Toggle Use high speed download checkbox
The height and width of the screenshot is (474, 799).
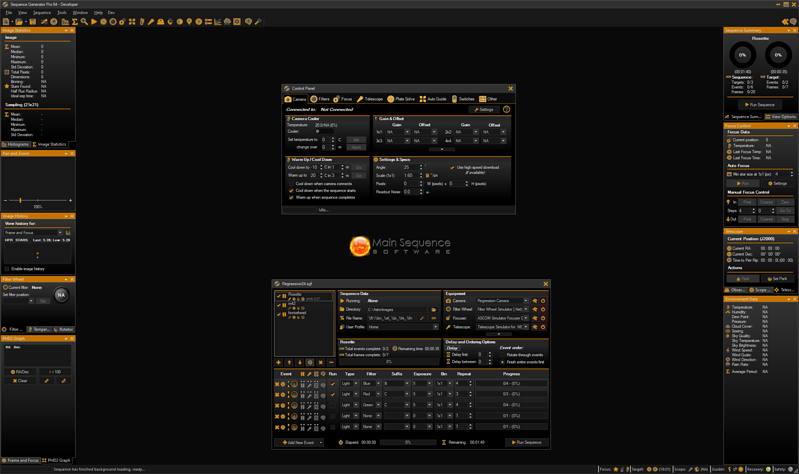tap(452, 167)
